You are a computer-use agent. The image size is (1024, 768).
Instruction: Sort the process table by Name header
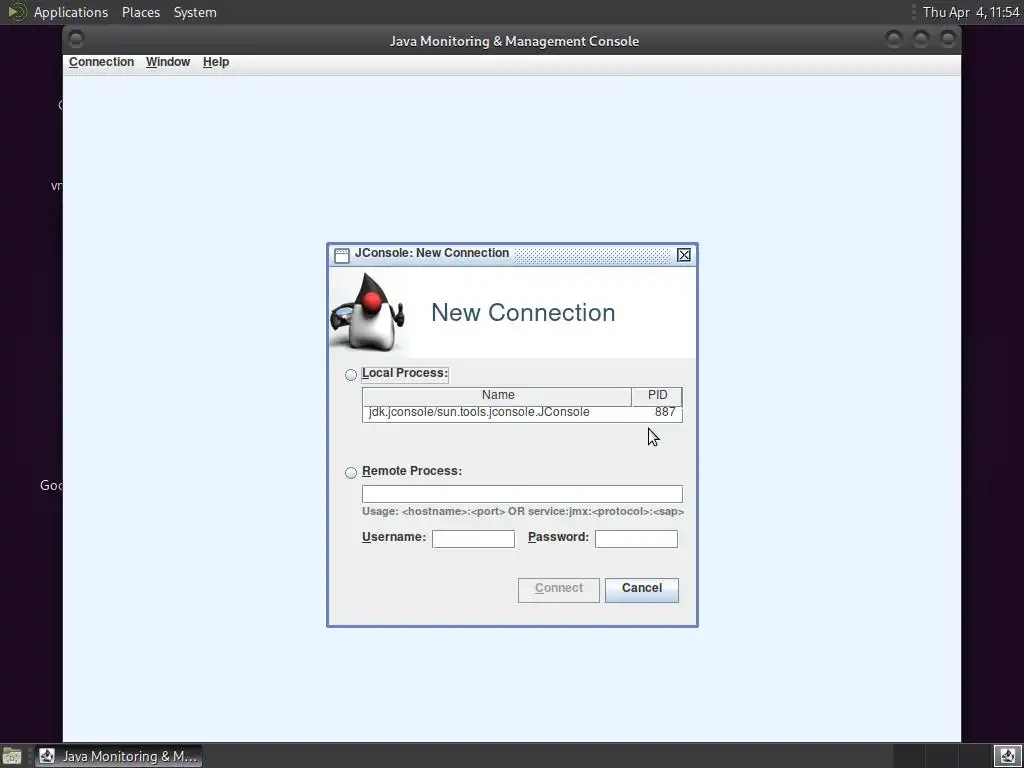pyautogui.click(x=497, y=396)
